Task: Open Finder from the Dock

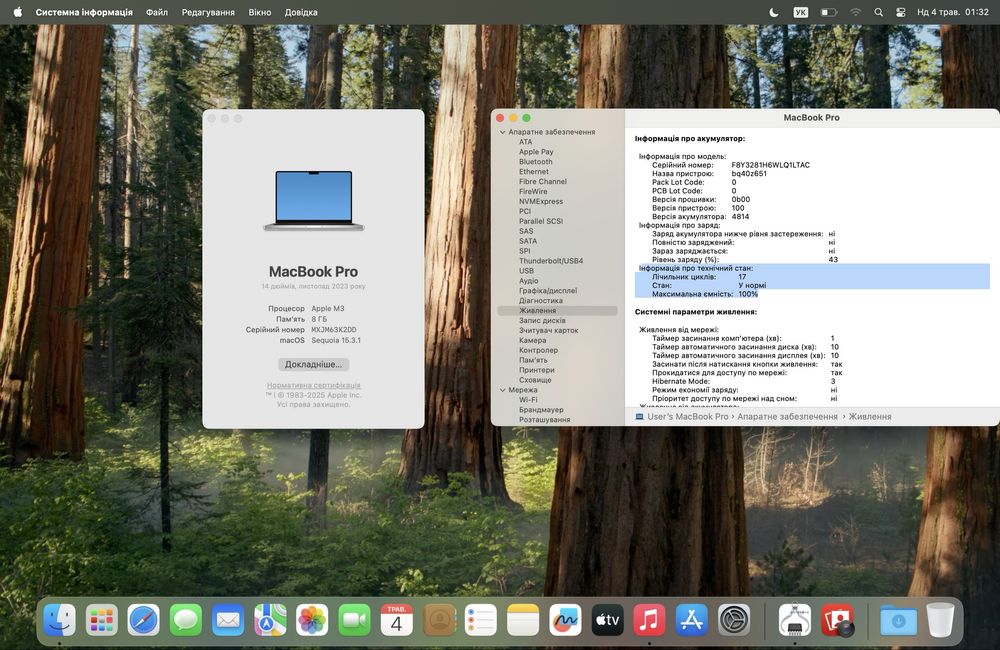Action: click(x=59, y=619)
